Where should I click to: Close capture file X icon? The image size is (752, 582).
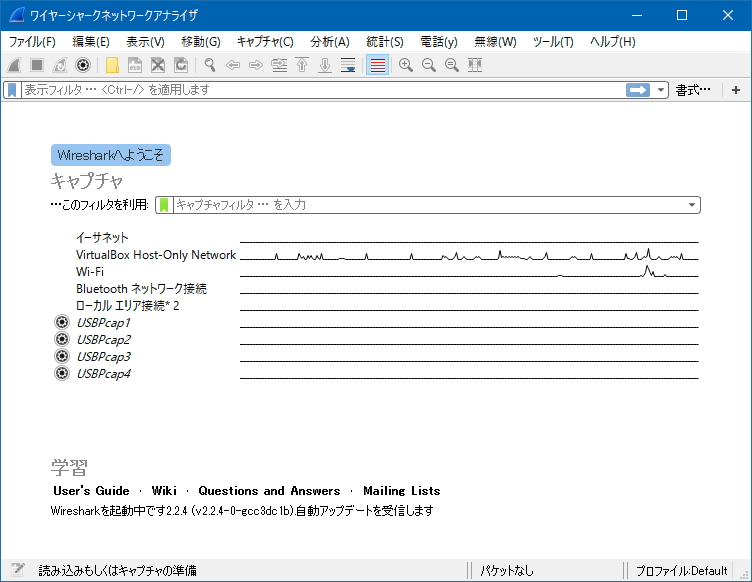158,65
